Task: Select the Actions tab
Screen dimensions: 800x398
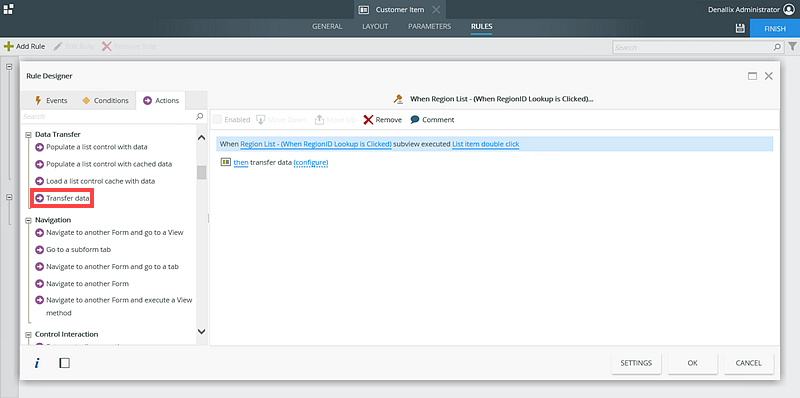Action: (161, 101)
